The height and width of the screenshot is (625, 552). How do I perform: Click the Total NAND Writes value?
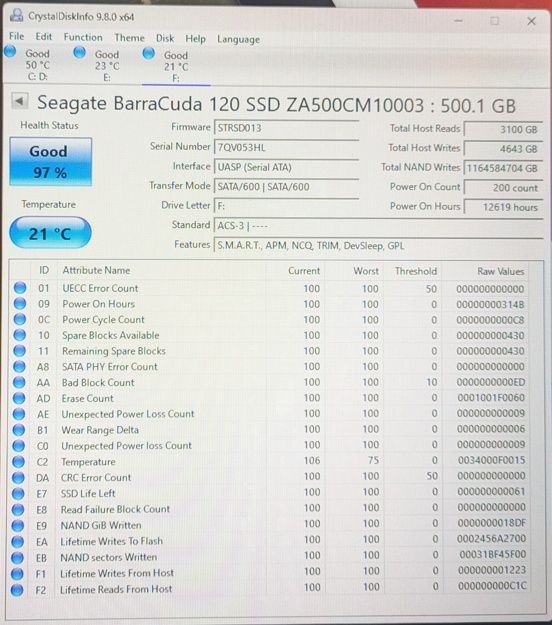503,168
